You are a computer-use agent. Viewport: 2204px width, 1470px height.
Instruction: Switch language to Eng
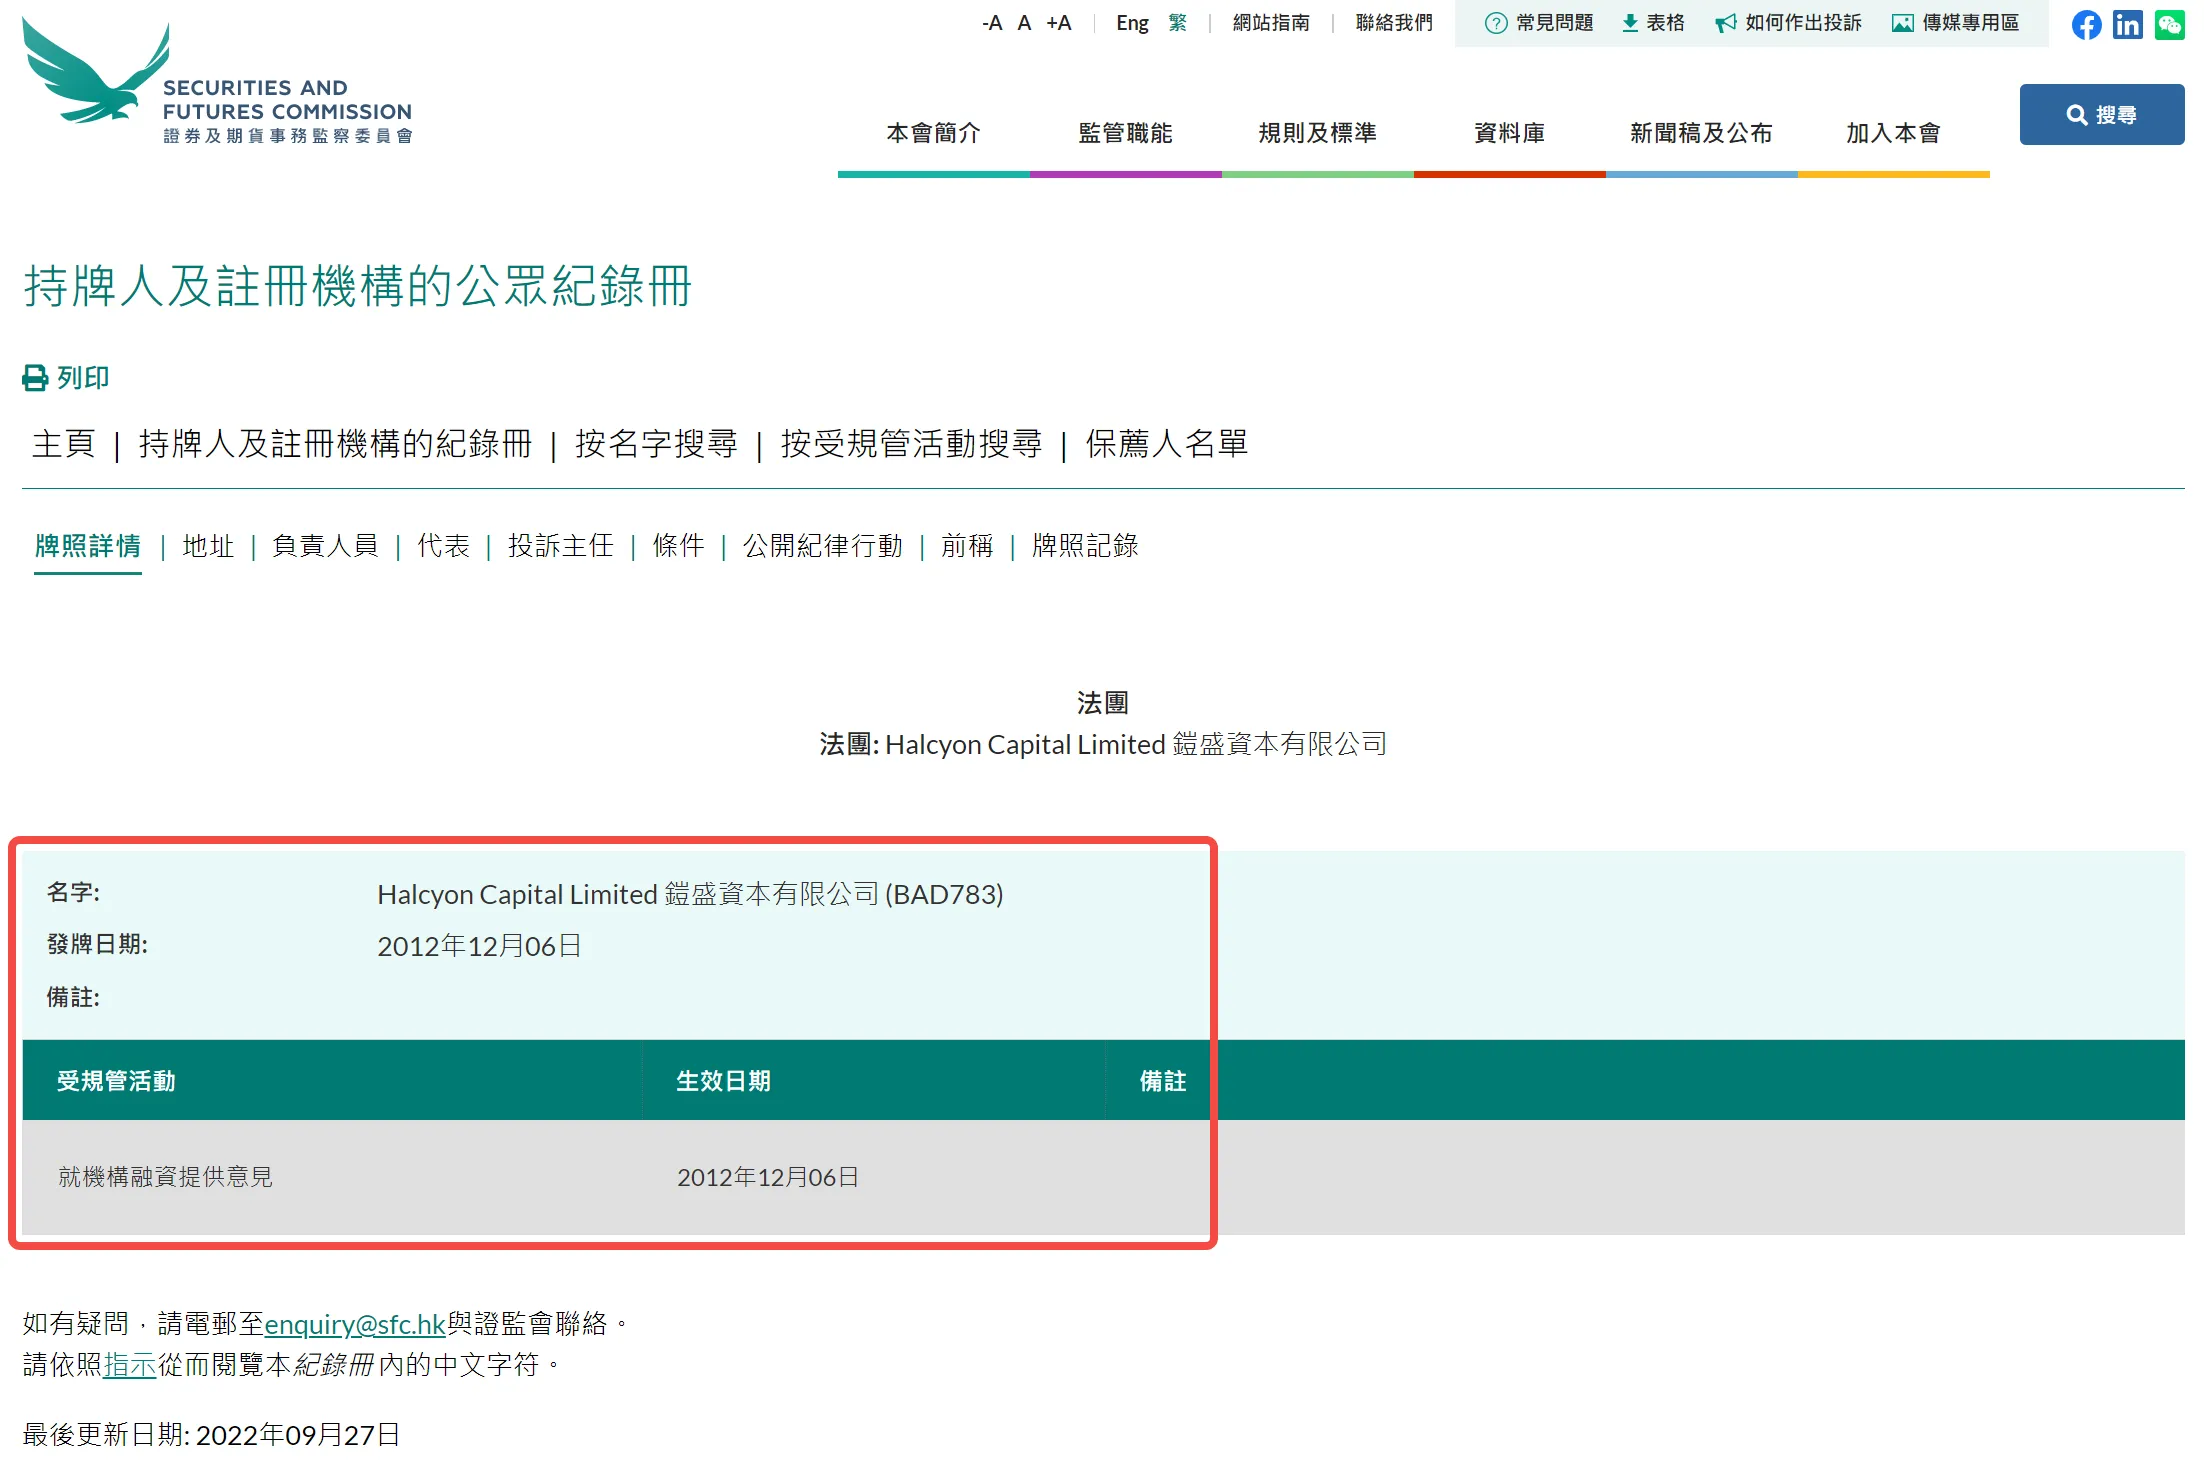tap(1132, 23)
